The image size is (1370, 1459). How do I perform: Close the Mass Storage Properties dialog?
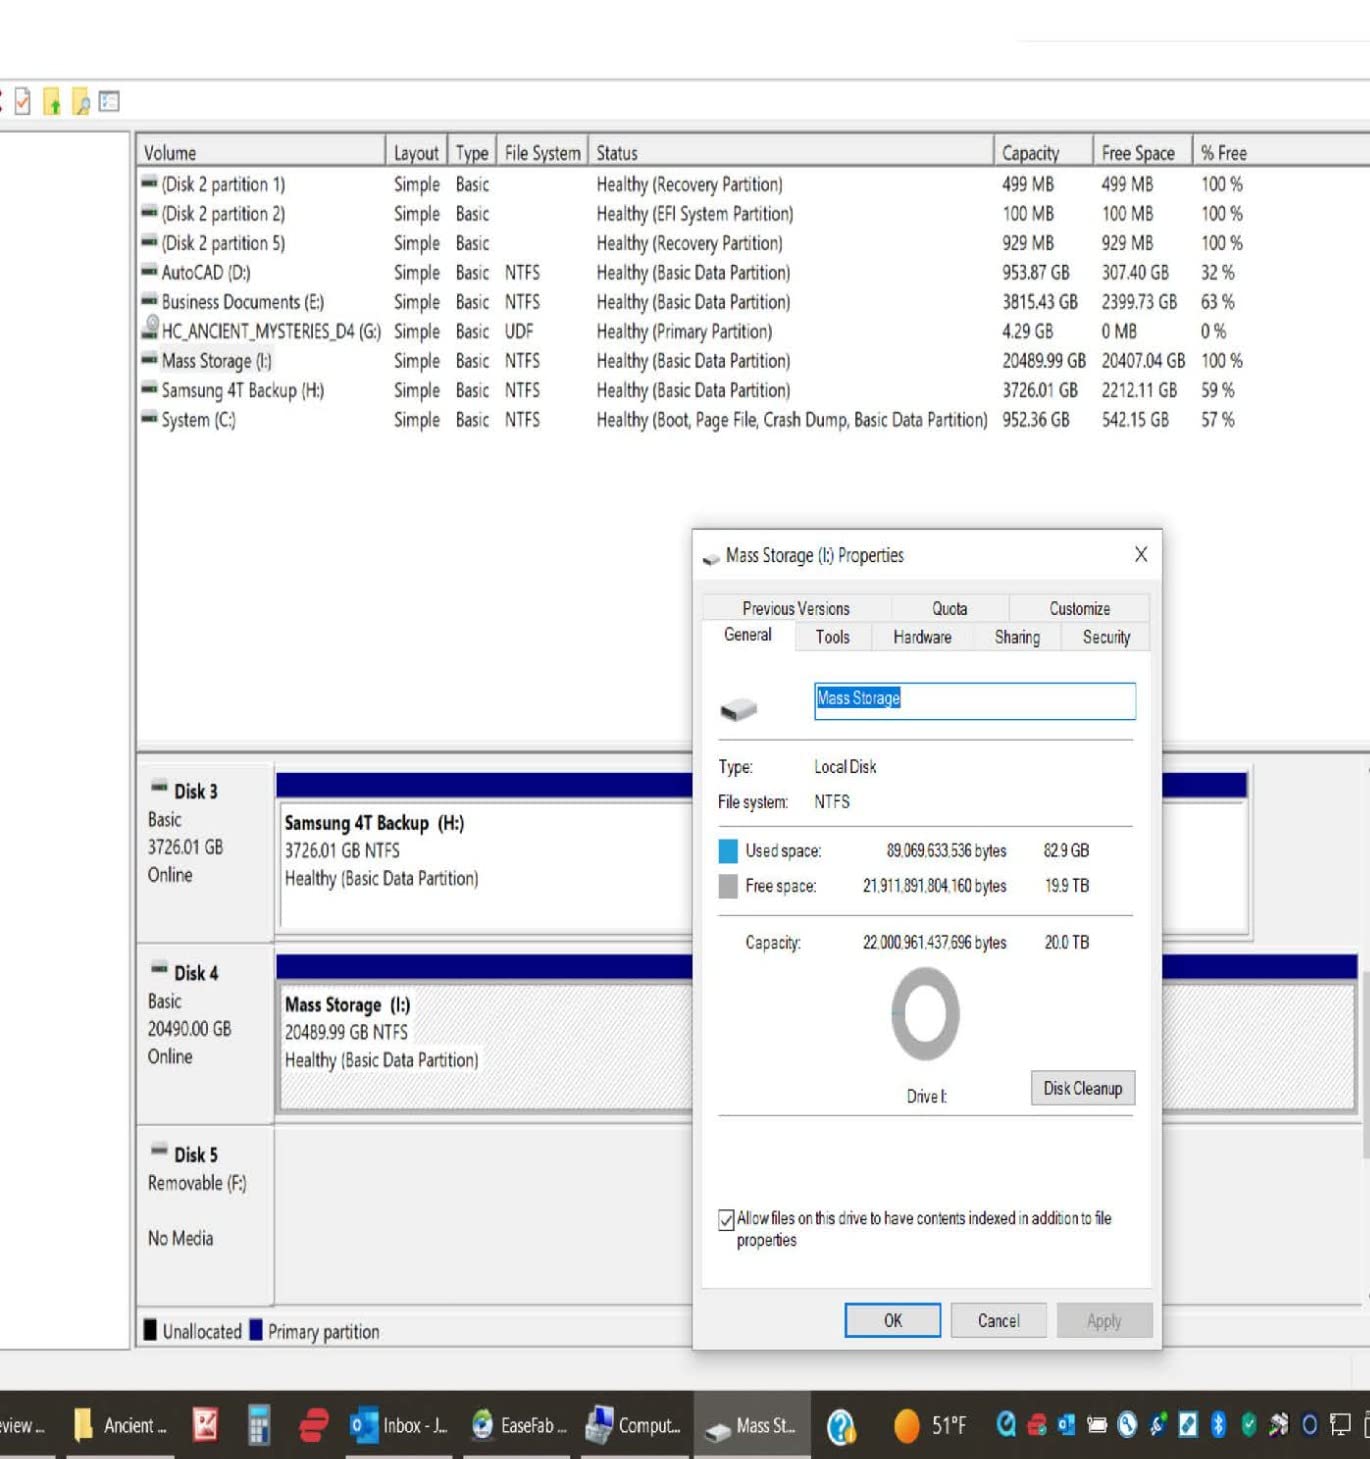coord(1141,554)
